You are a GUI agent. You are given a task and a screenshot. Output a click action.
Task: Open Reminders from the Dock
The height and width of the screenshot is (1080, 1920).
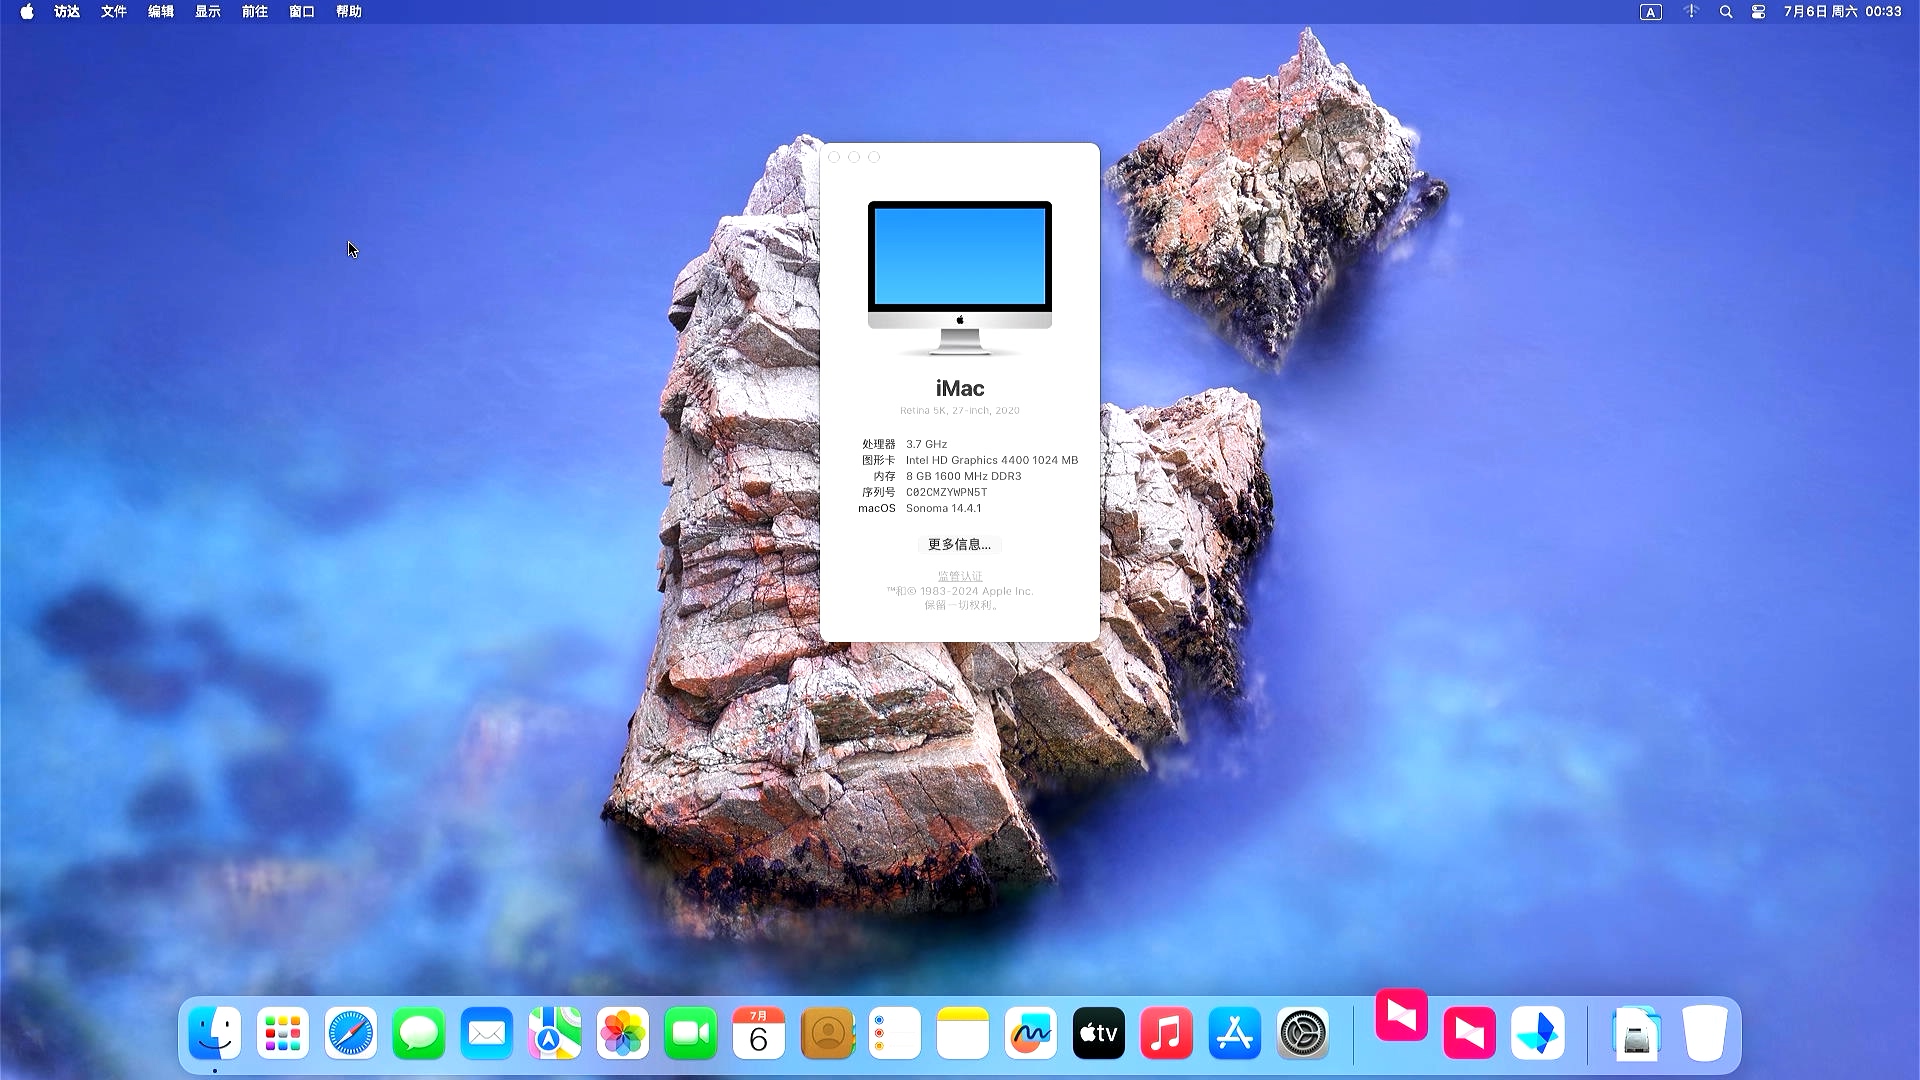895,1034
